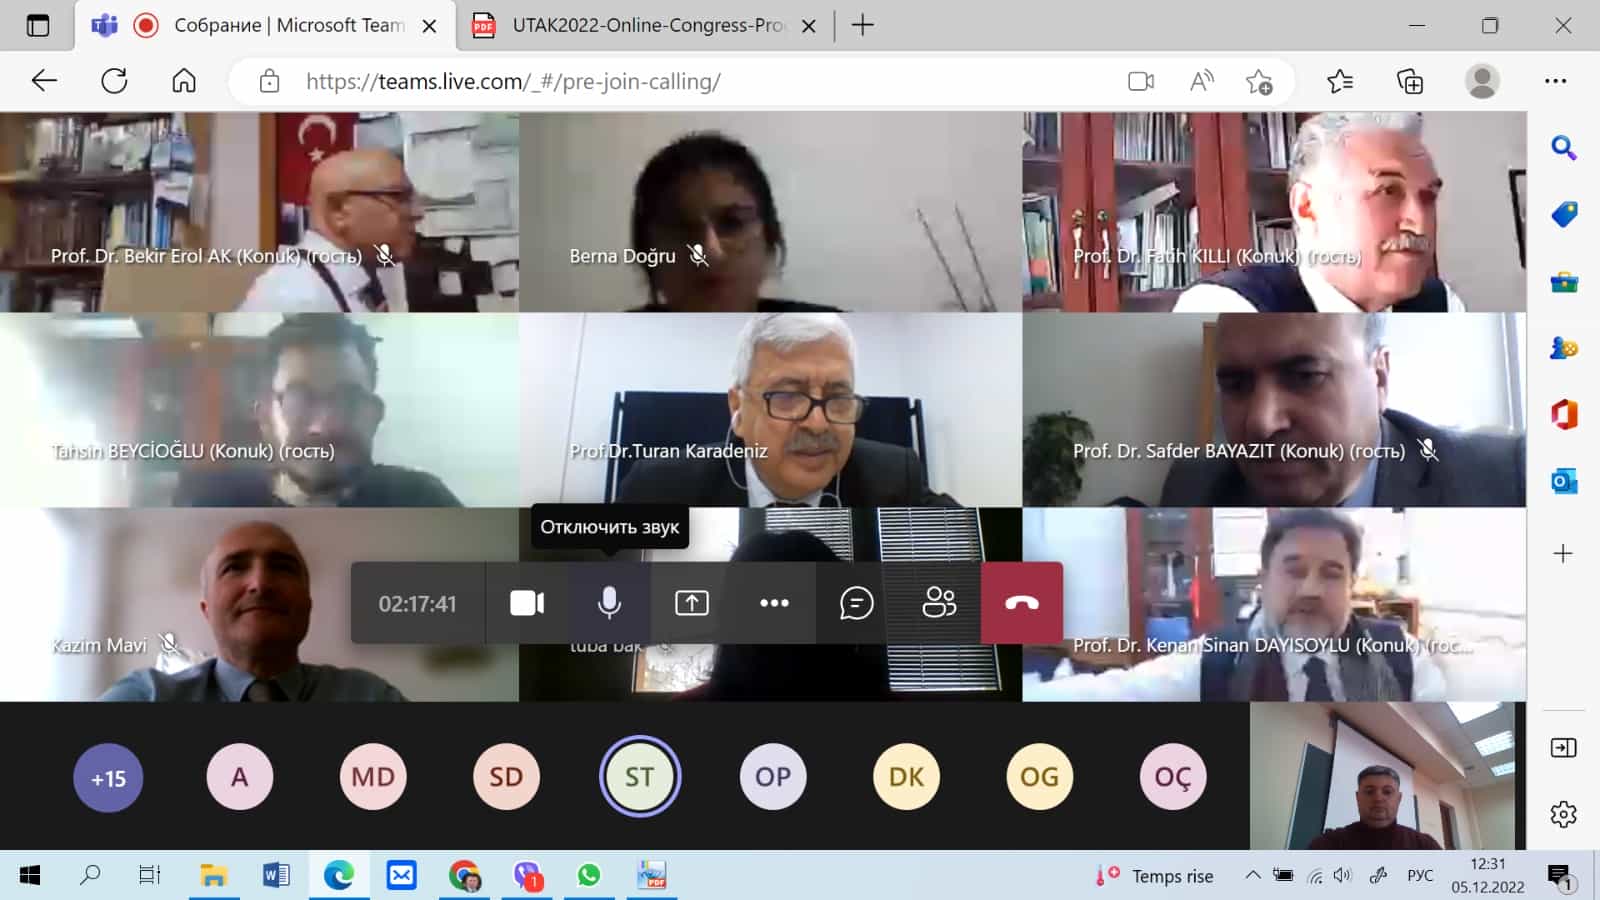Image resolution: width=1600 pixels, height=900 pixels.
Task: Select the ST participant avatar
Action: 639,777
